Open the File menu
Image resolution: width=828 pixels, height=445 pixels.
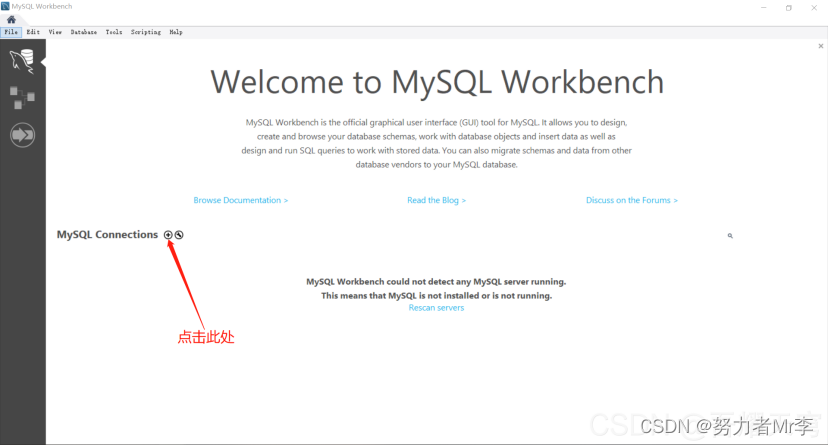pos(11,32)
